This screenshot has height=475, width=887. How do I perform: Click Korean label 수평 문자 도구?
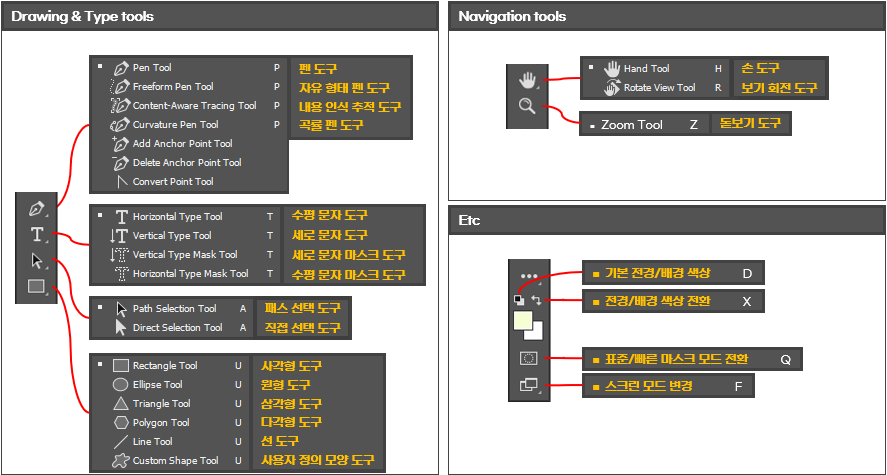330,215
